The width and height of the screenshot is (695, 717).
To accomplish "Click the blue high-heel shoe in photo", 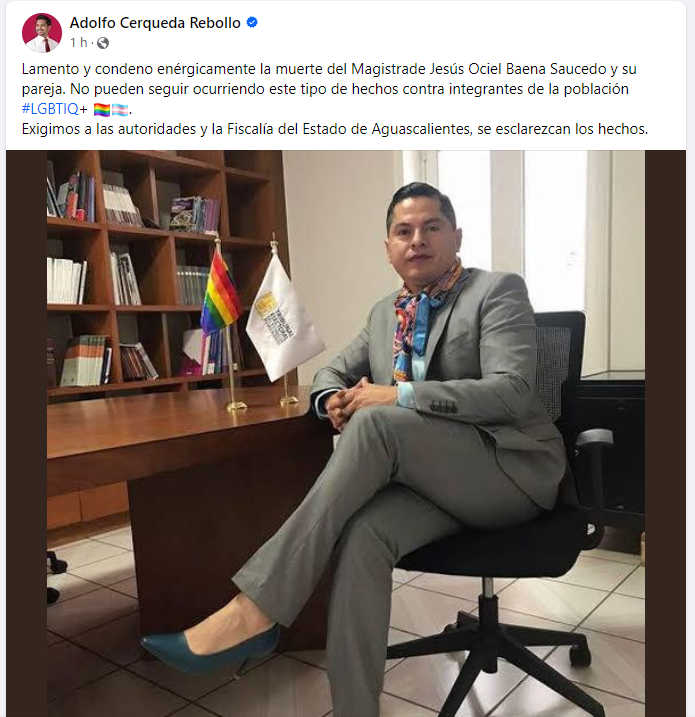I will coord(211,649).
